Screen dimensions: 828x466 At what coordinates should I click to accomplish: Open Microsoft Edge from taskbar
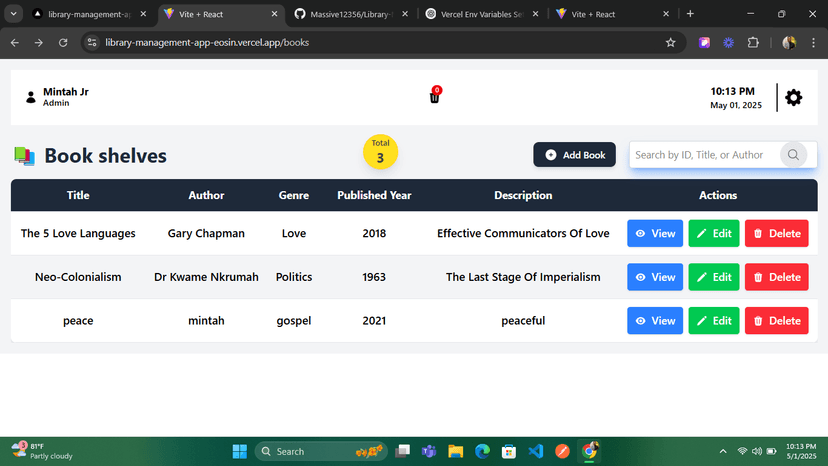(x=482, y=451)
